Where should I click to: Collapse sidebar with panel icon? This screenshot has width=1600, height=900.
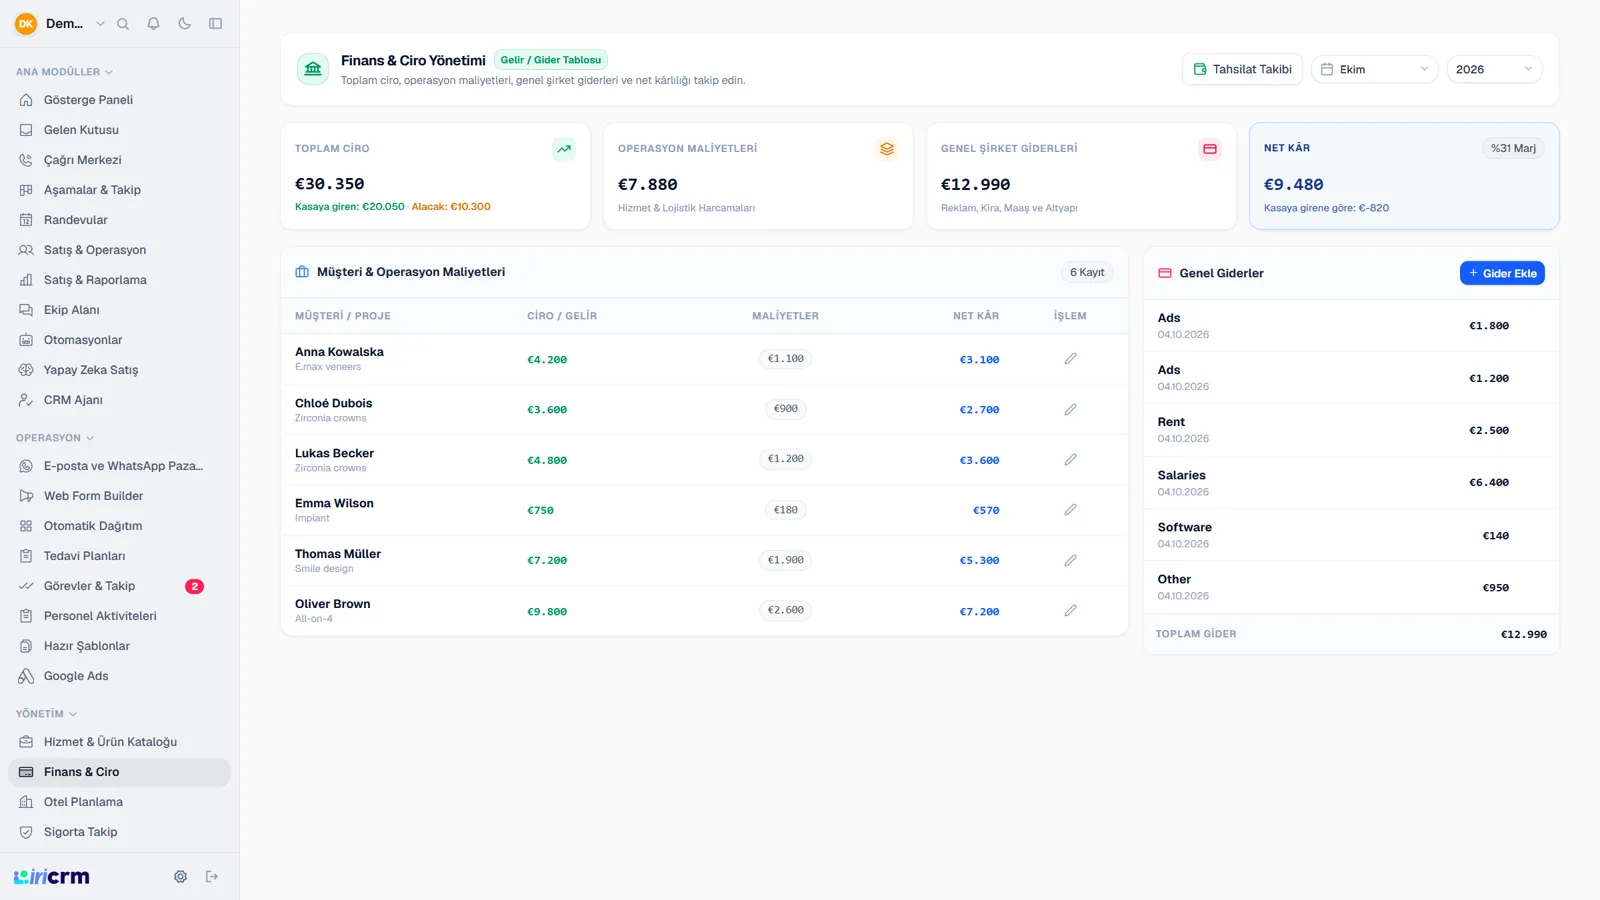tap(215, 24)
